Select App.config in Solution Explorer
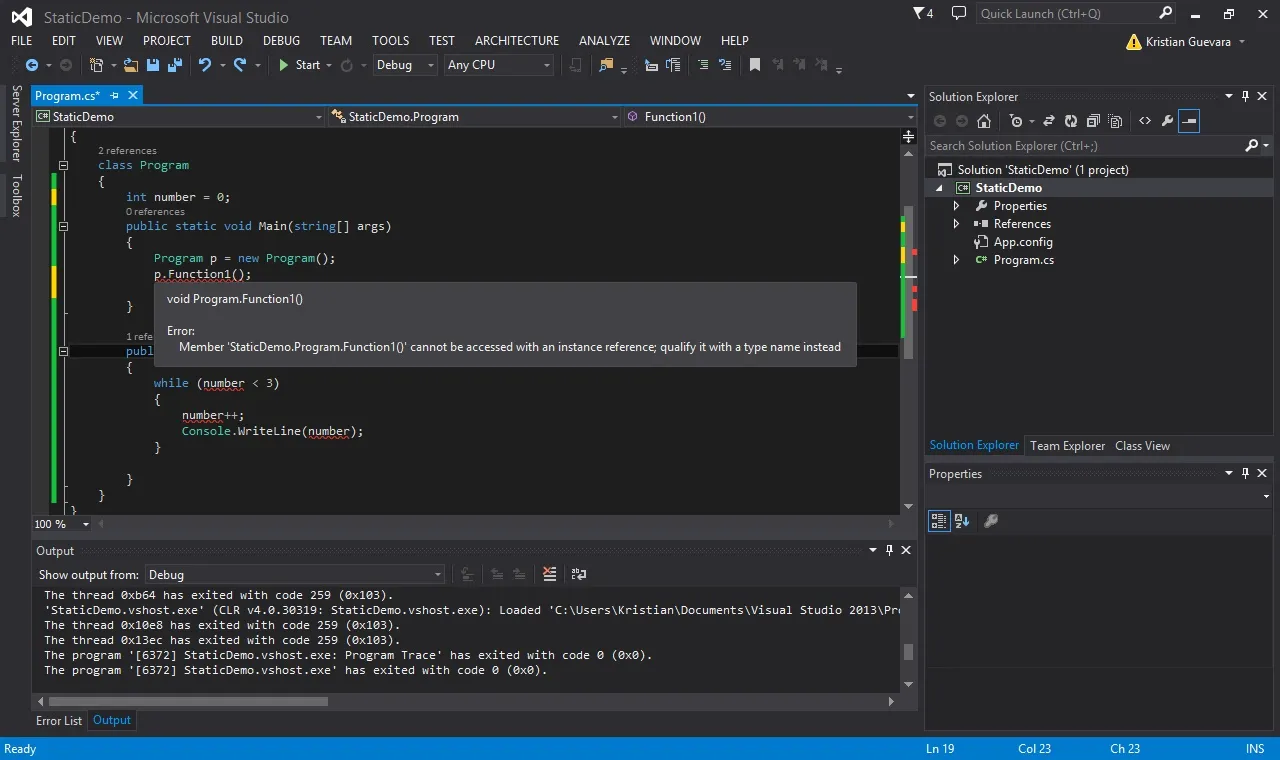 [1023, 242]
